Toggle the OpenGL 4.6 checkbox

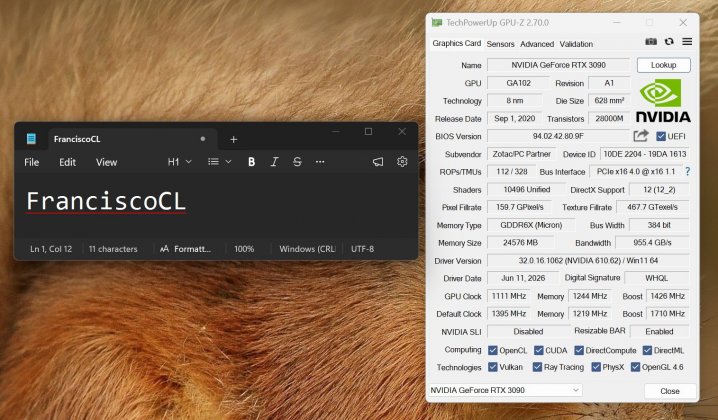[635, 367]
